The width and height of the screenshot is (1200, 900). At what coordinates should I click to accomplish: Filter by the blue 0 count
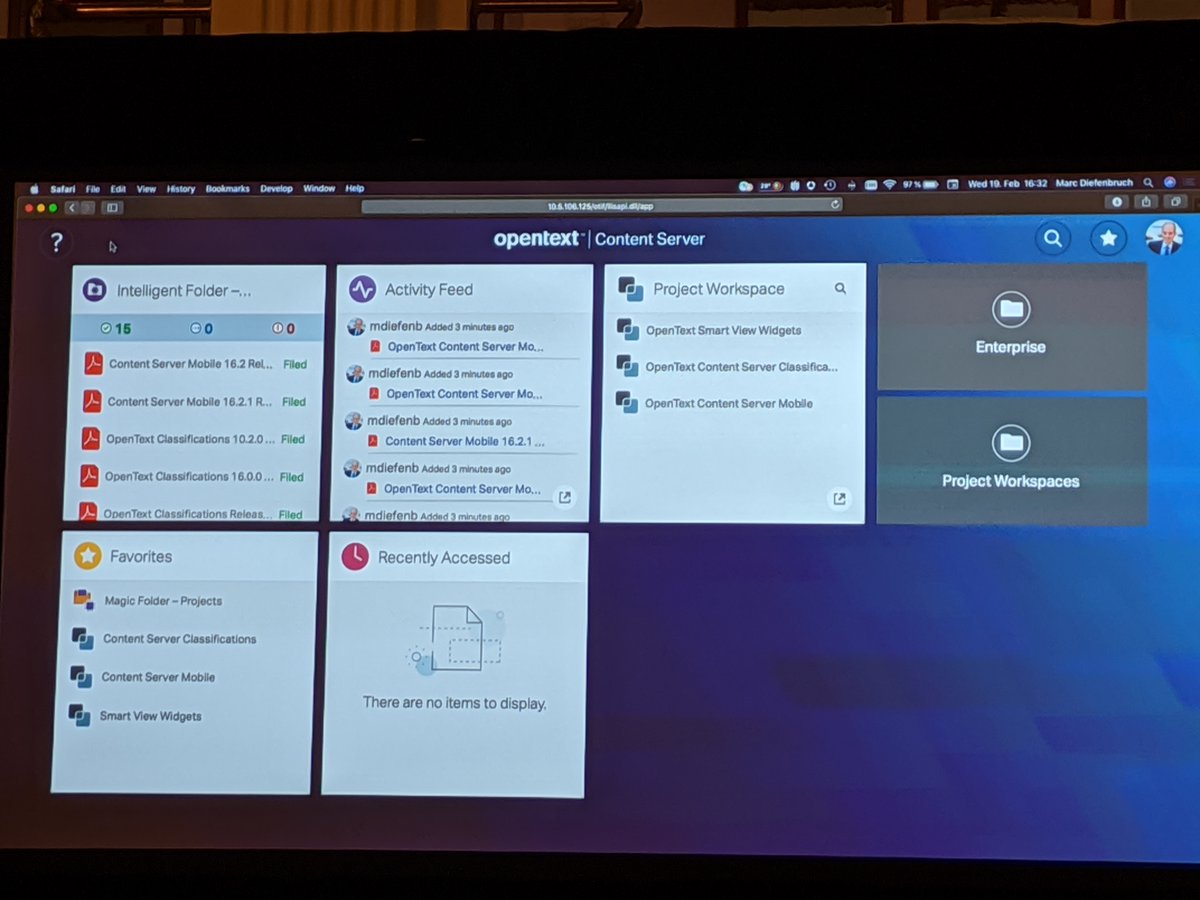point(201,328)
